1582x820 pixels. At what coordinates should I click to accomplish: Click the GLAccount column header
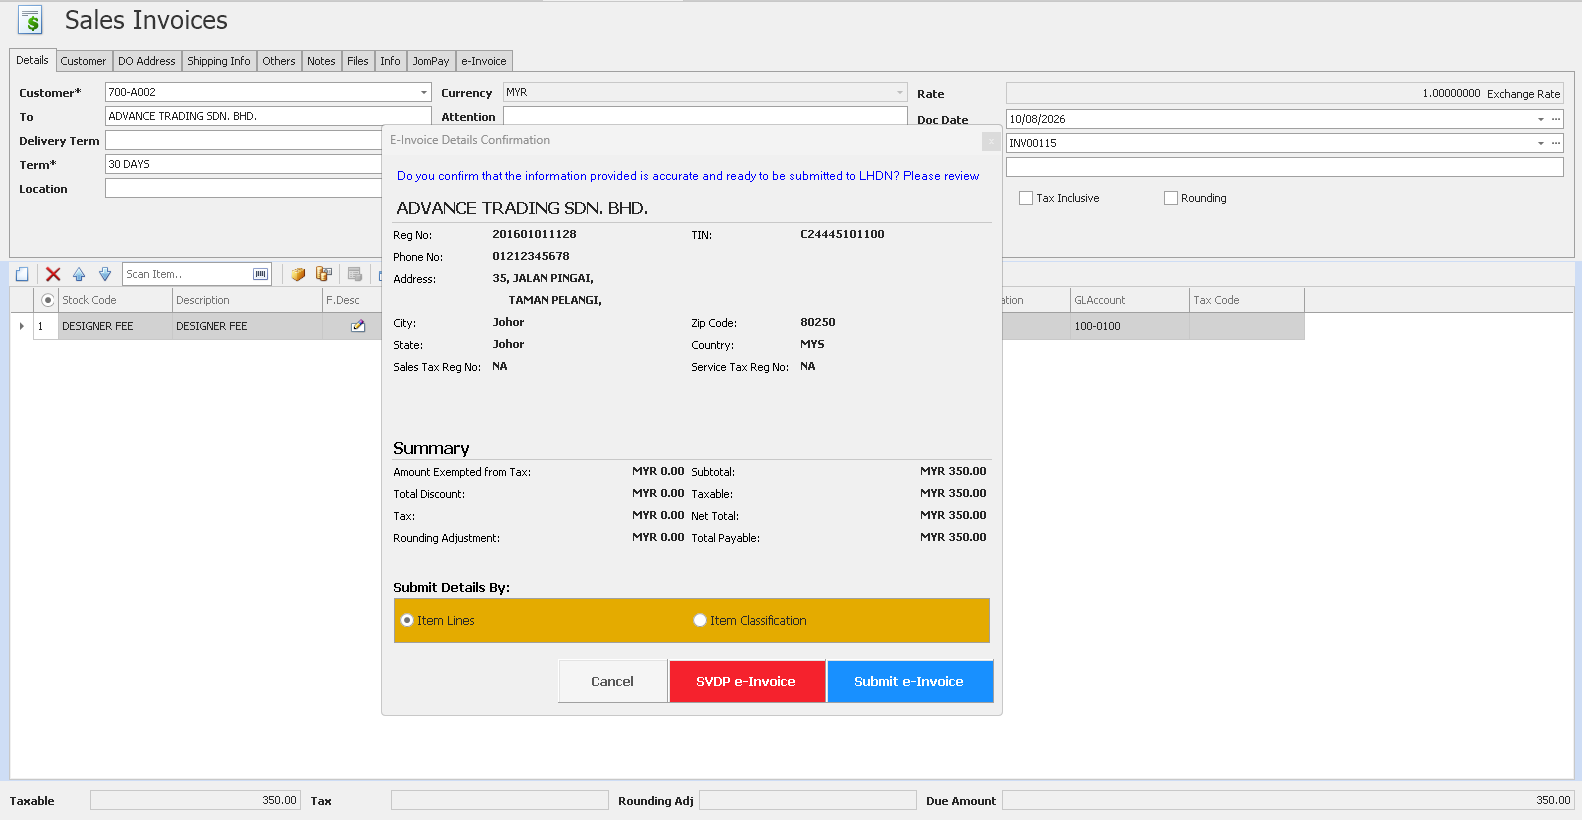click(1130, 300)
